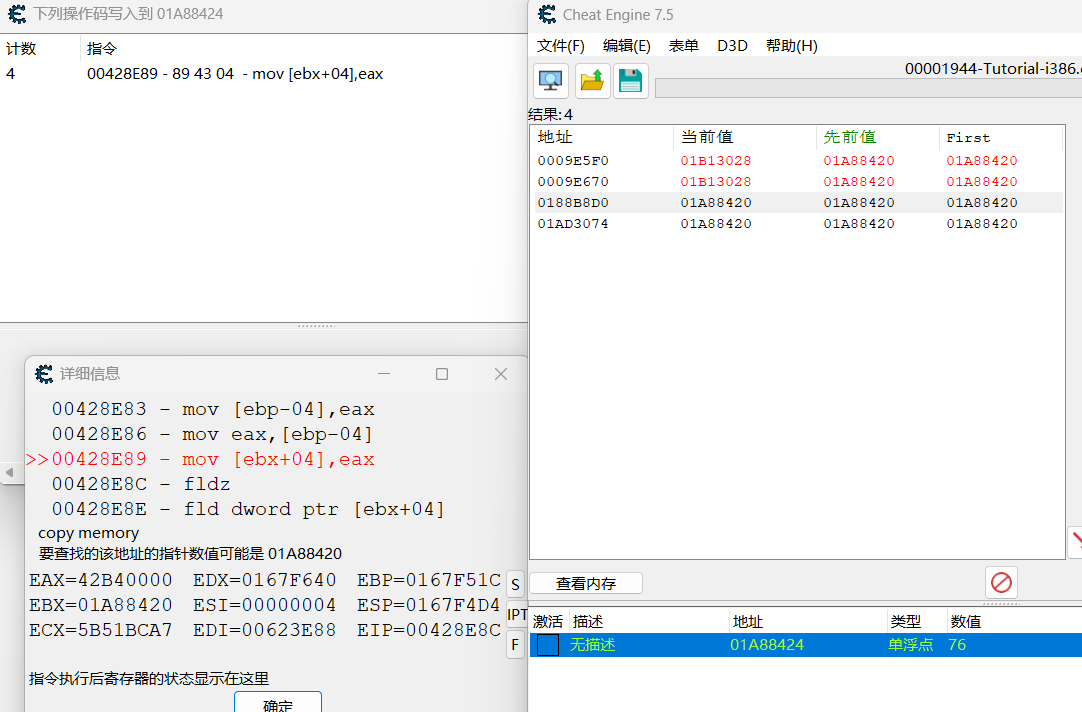Click the left collapse arrow at window edge
Screen dimensions: 1082x712
coord(9,470)
